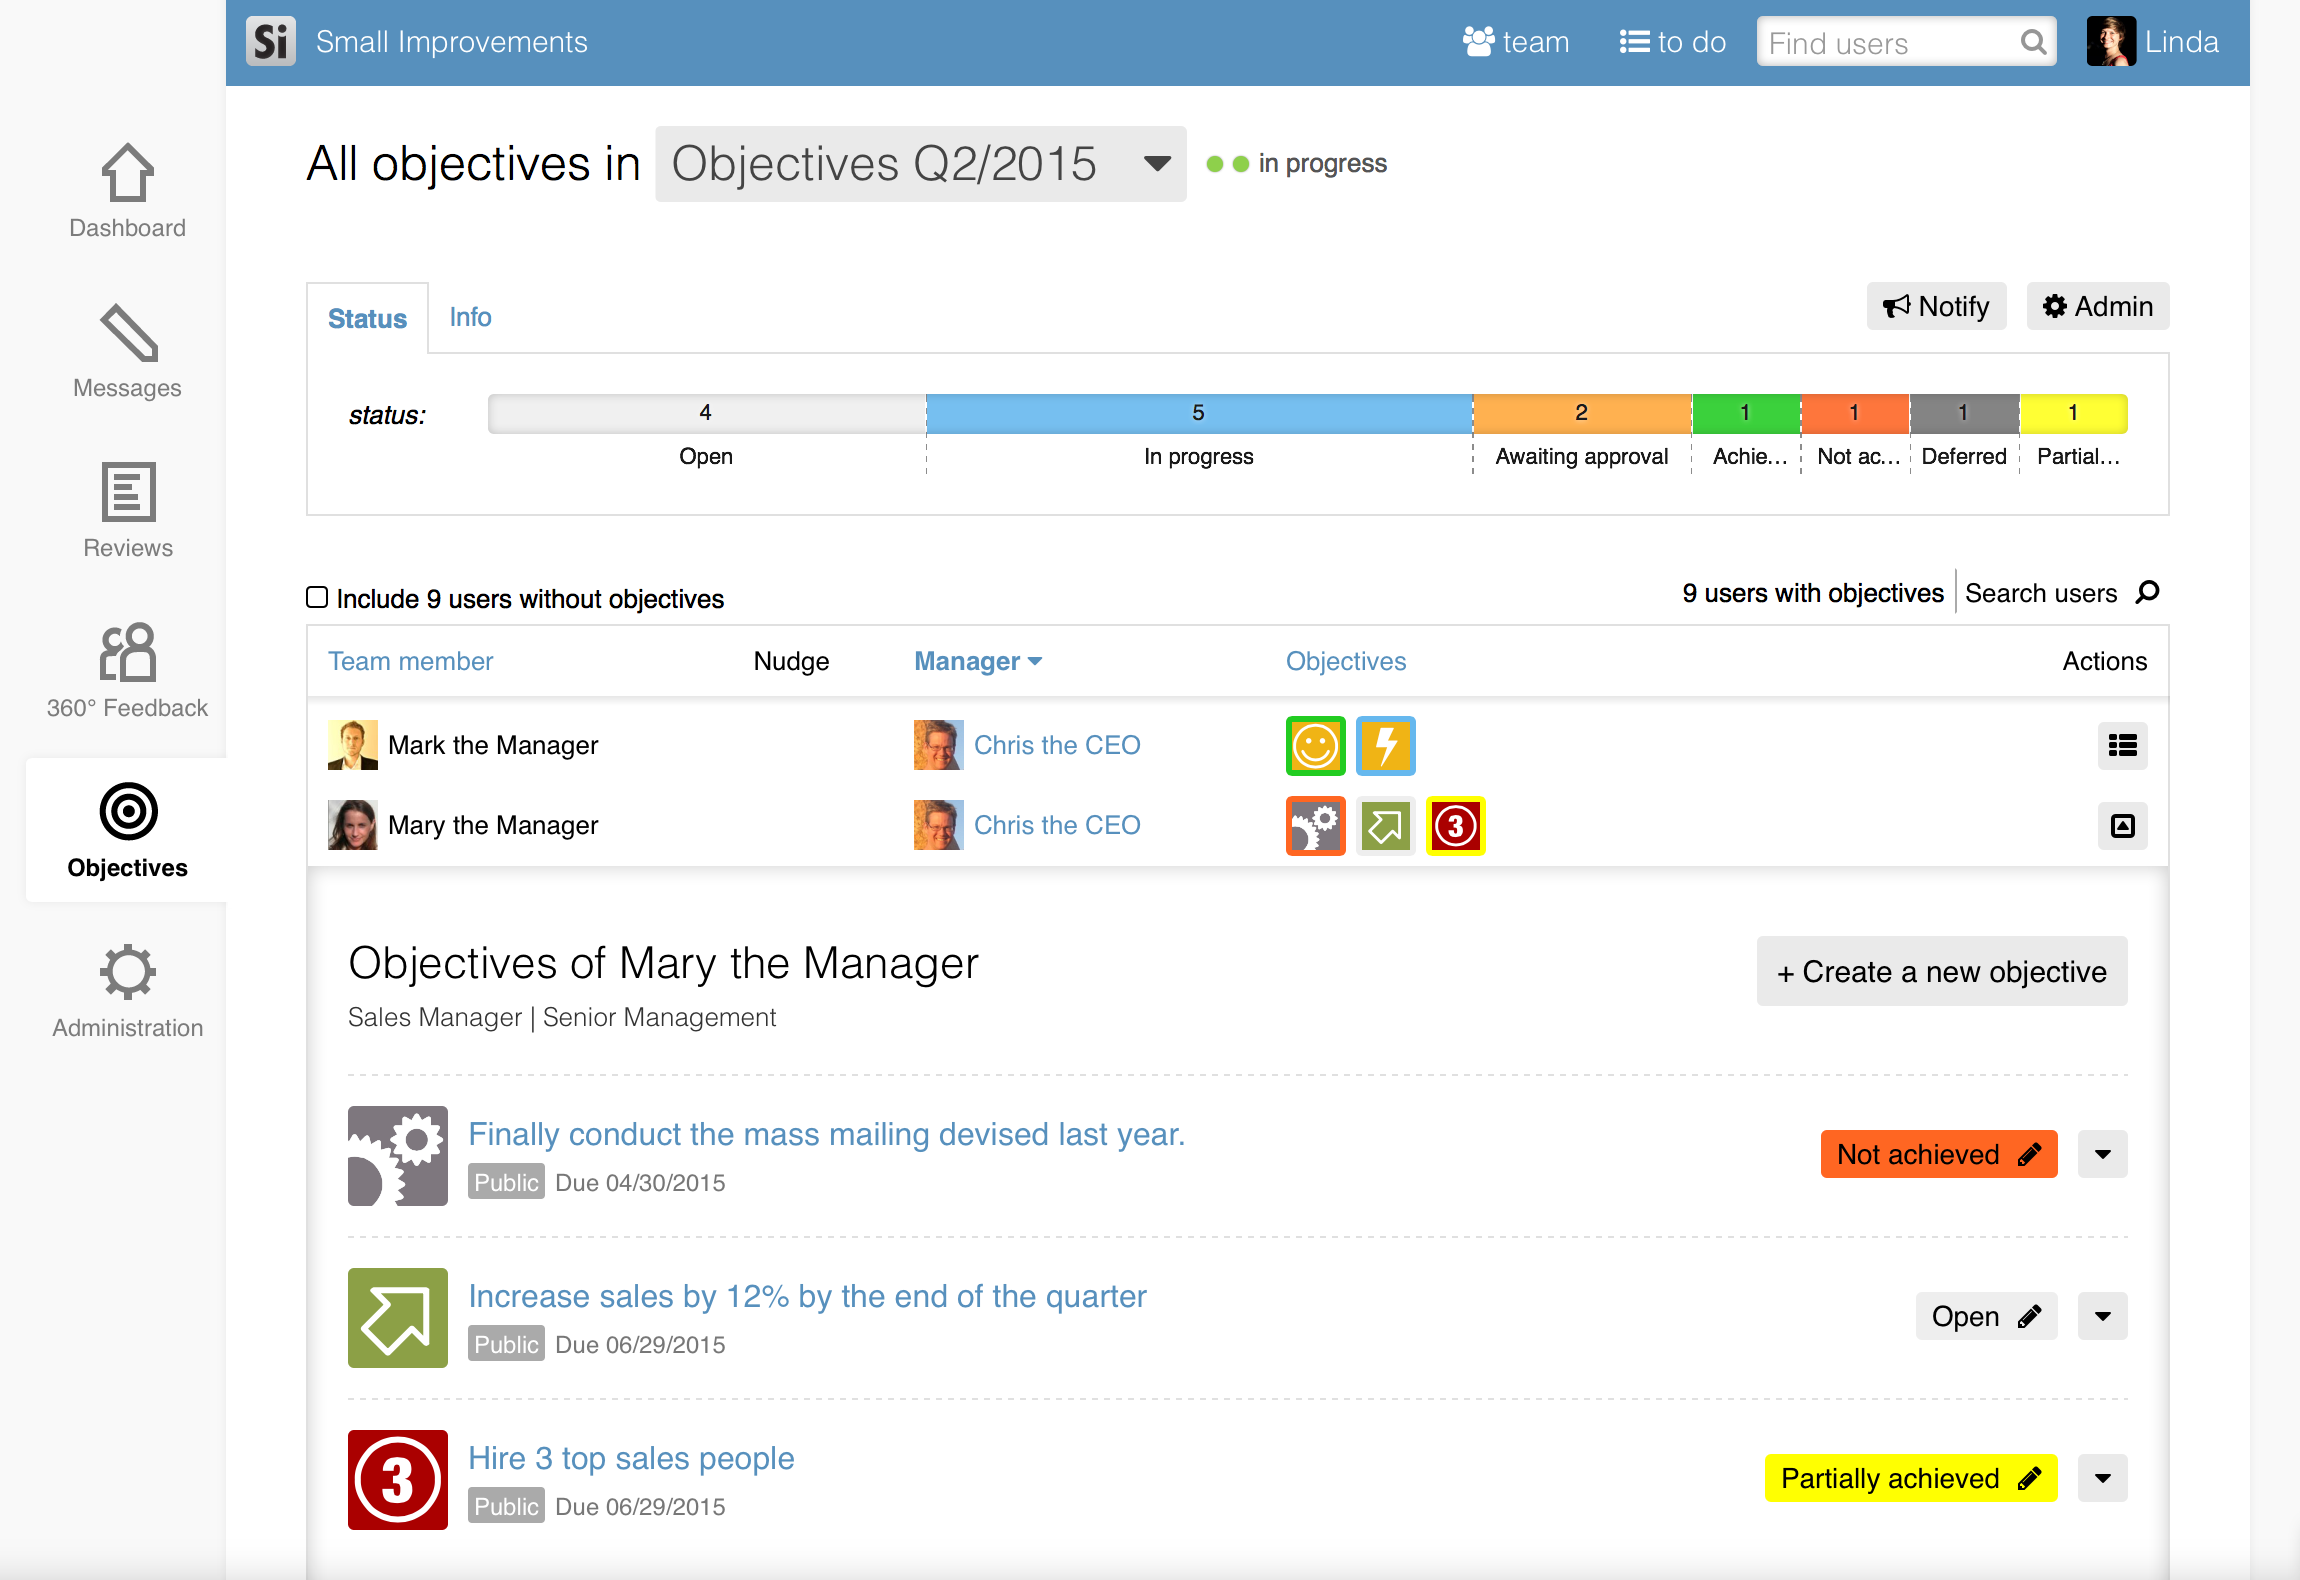Open the to do menu item

1672,42
